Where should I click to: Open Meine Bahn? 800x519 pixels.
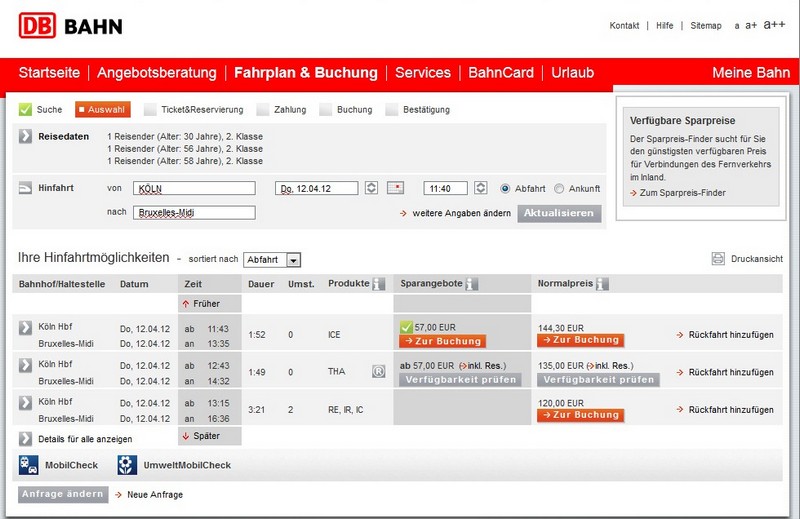click(x=751, y=72)
